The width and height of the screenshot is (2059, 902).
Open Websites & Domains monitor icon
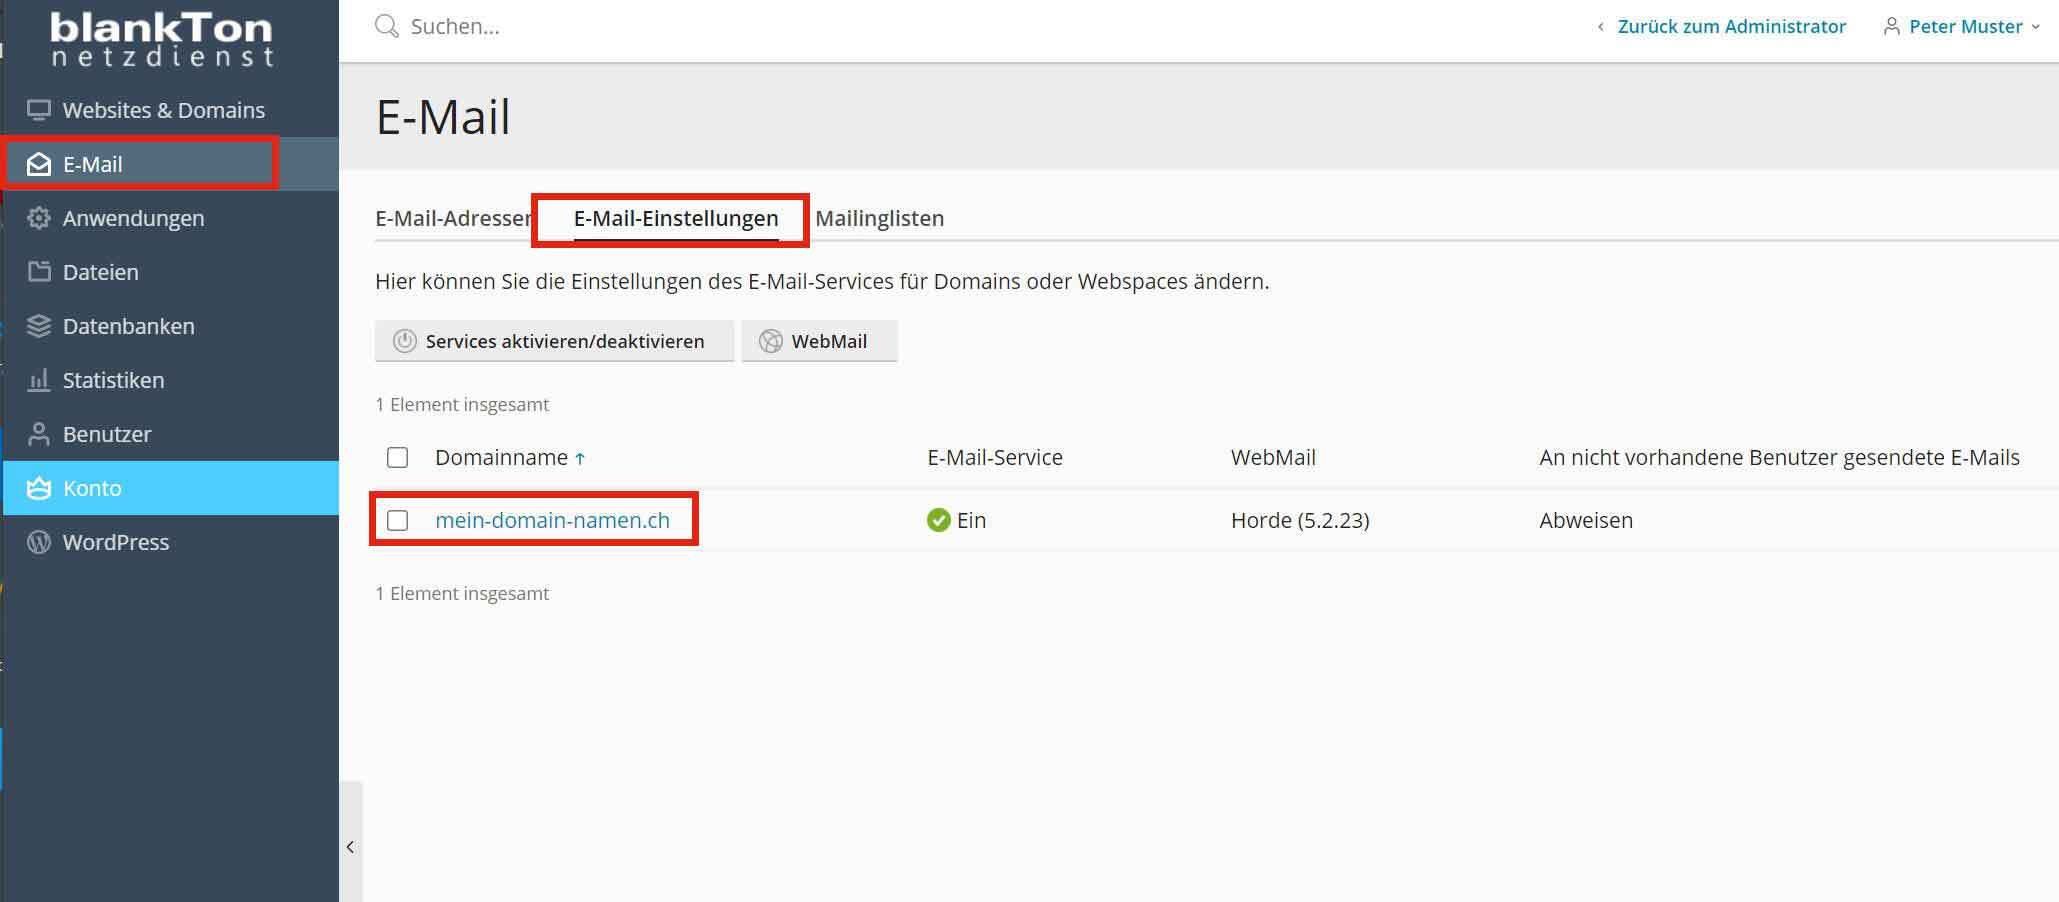(x=39, y=110)
